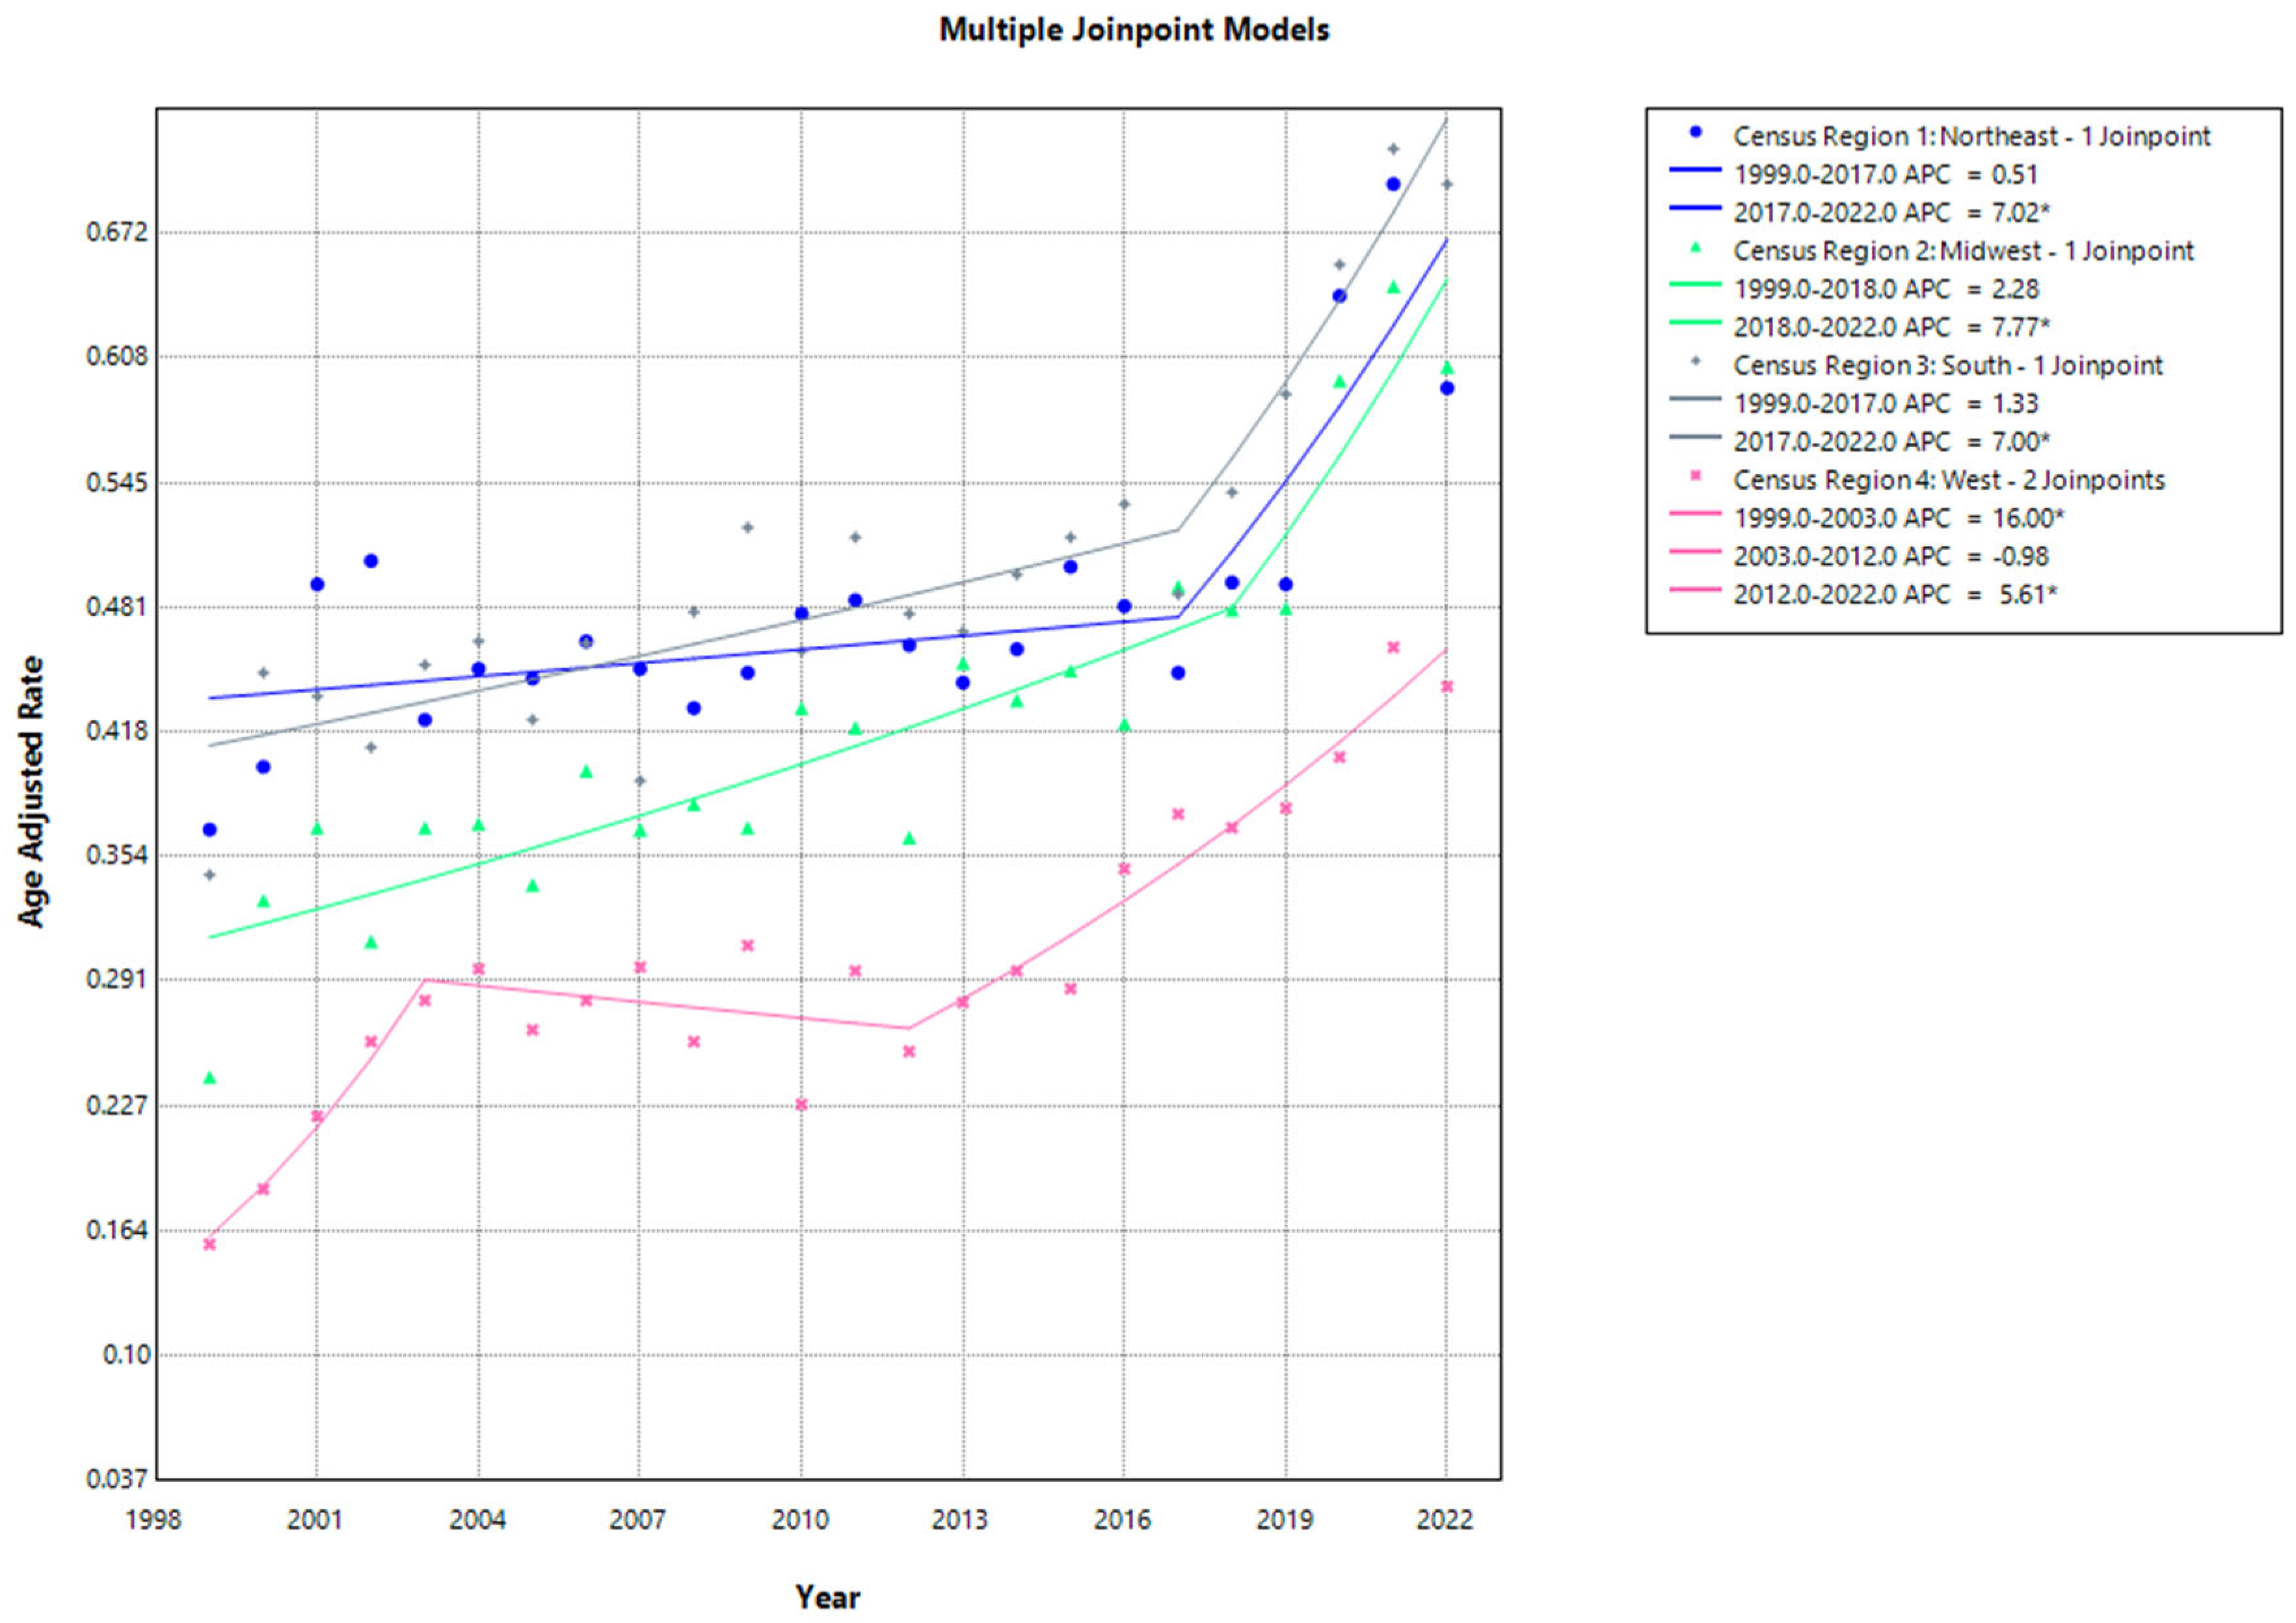The image size is (2296, 1623).
Task: Select legend entry 2018.0-2022.0 APC = 7.77*
Action: click(x=1891, y=327)
